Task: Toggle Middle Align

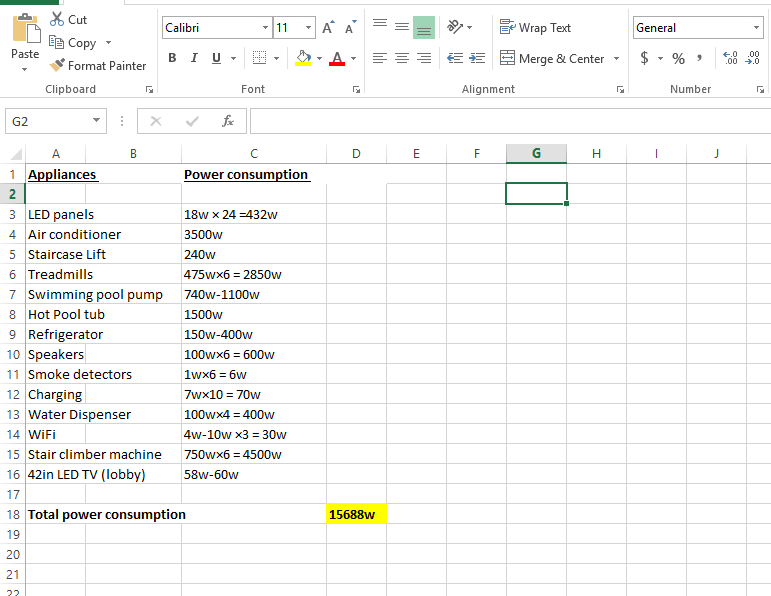Action: coord(402,27)
